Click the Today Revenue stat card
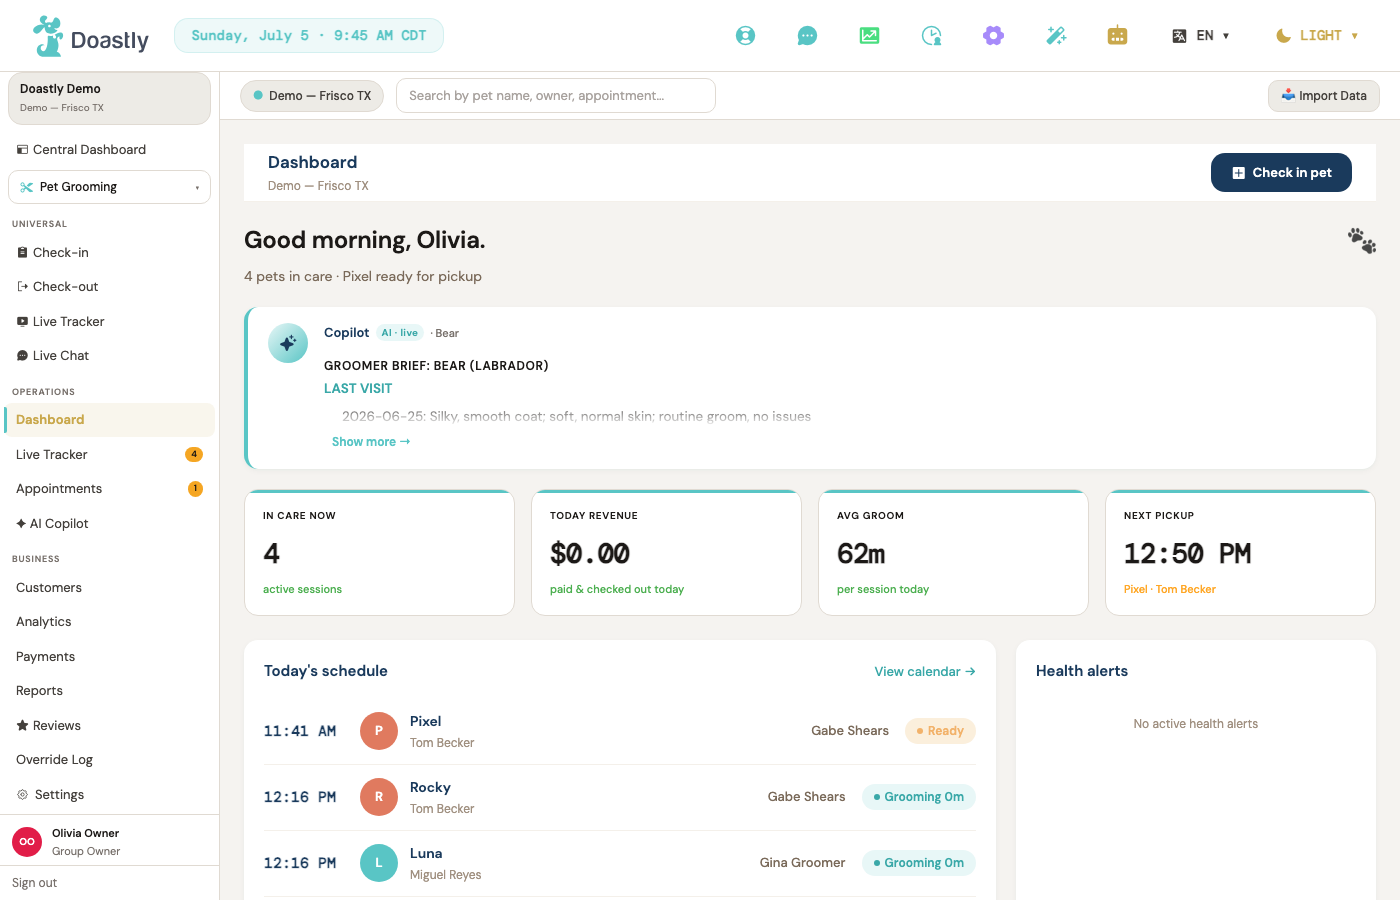This screenshot has height=900, width=1400. click(667, 553)
